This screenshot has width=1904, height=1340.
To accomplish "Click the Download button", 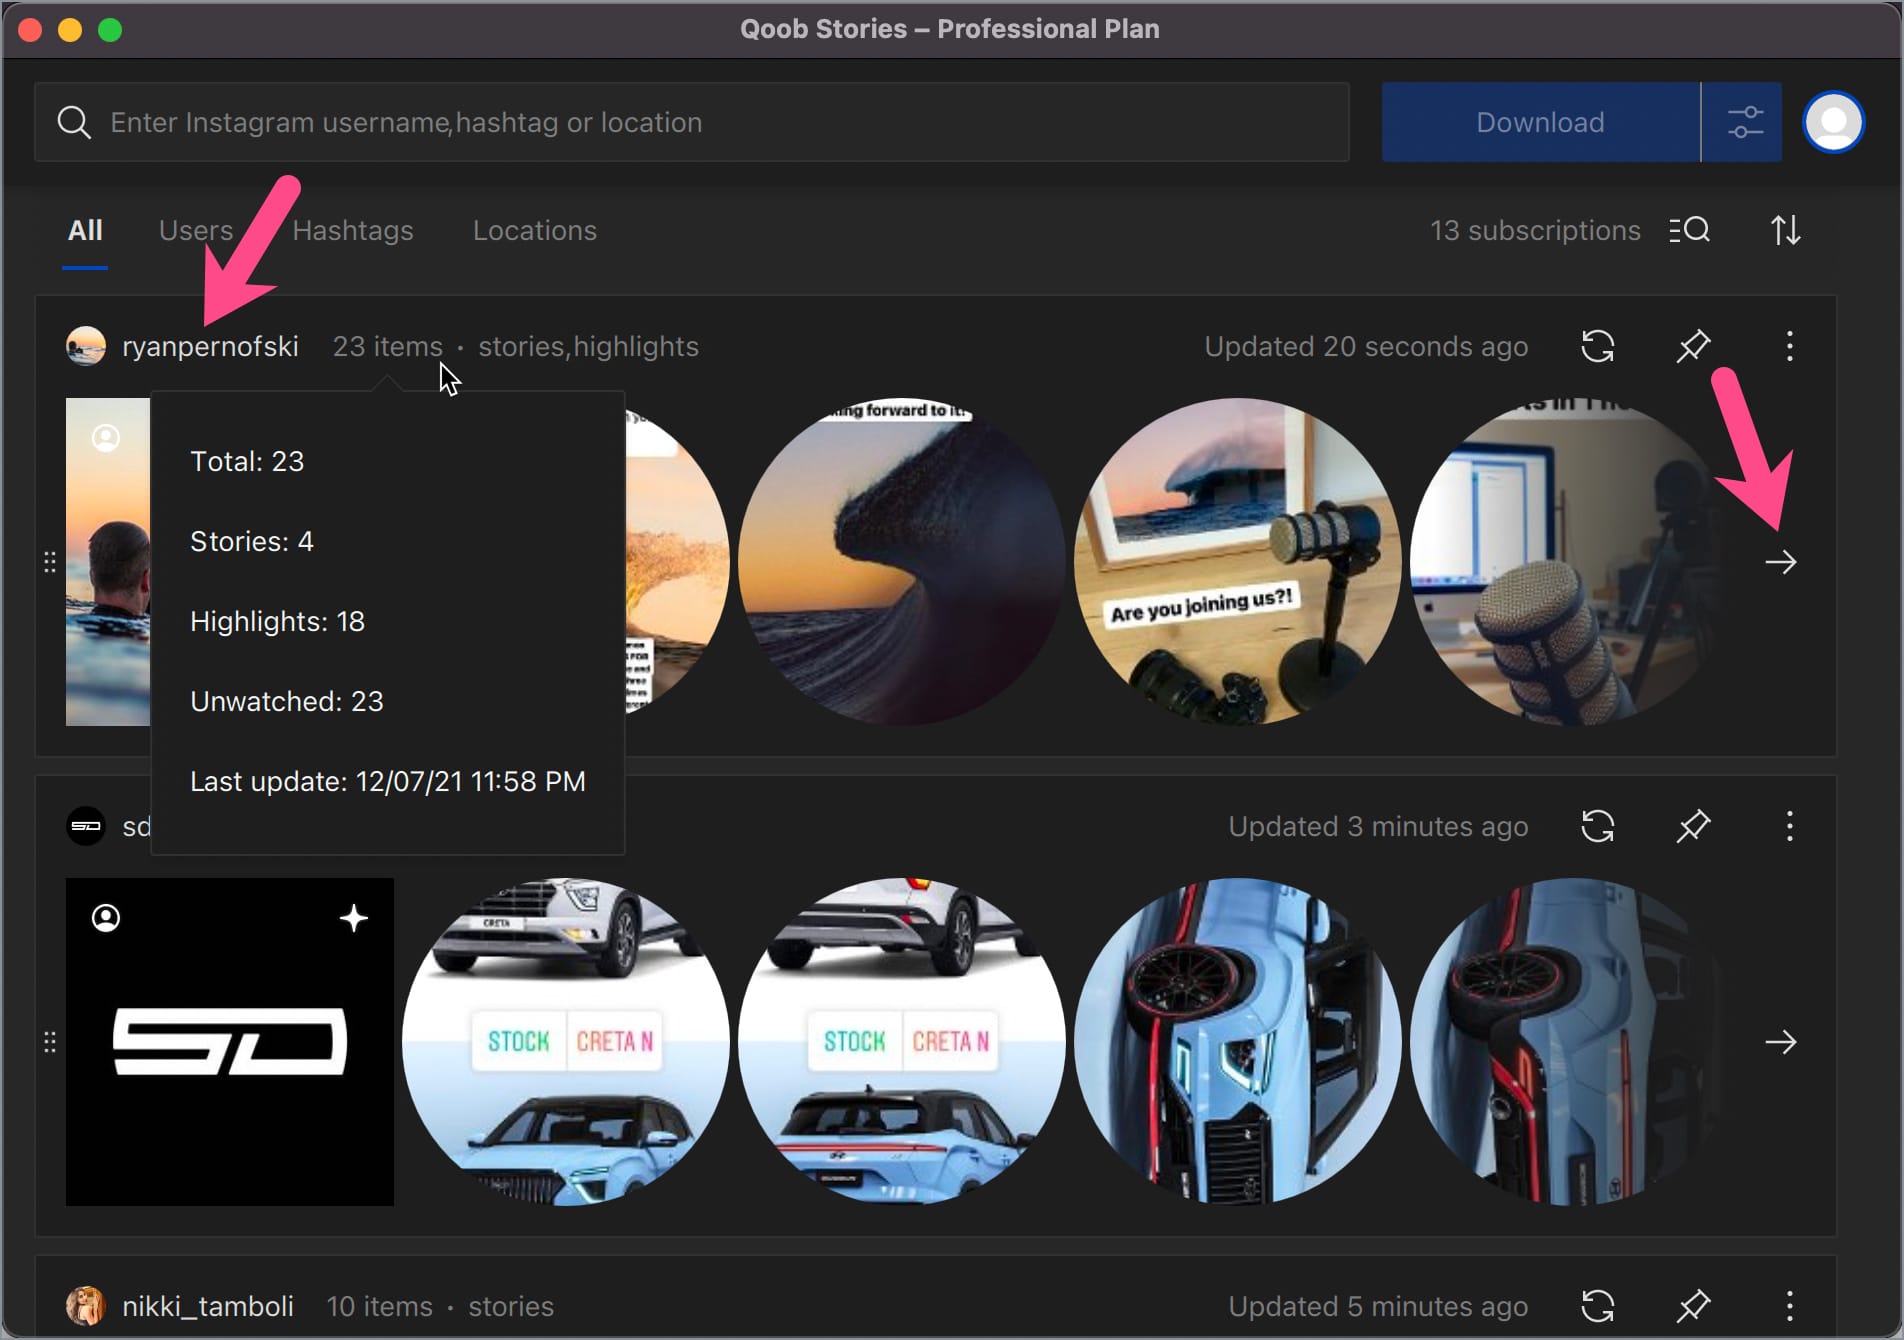I will click(1540, 122).
